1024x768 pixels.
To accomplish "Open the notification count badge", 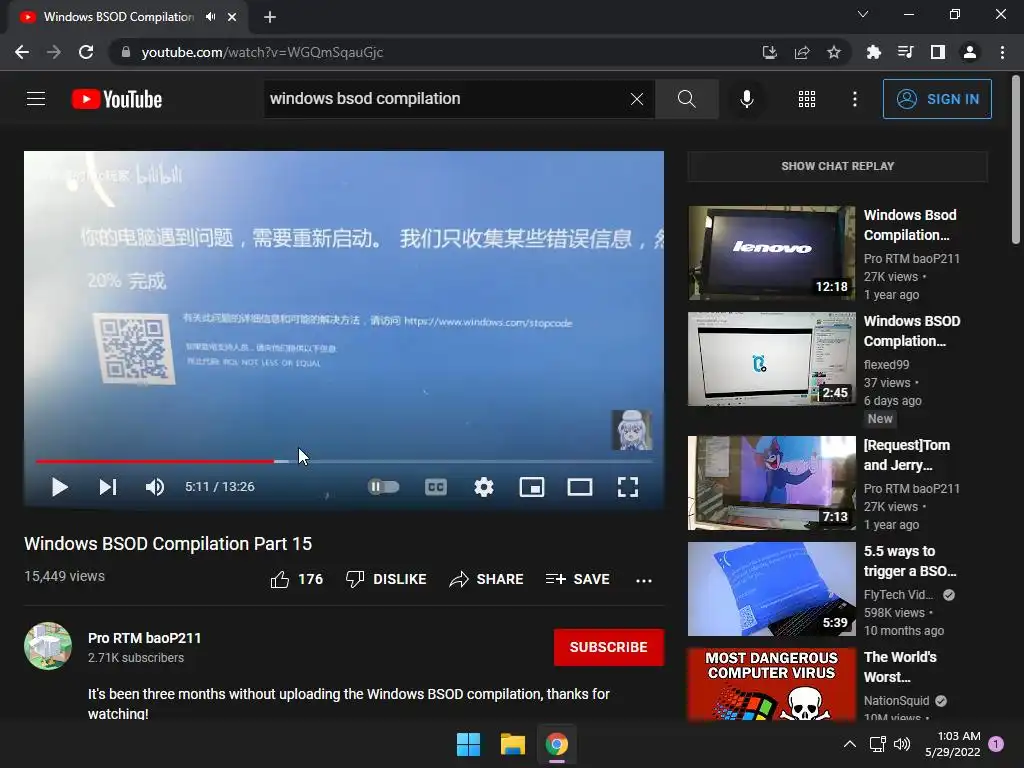I will click(996, 743).
